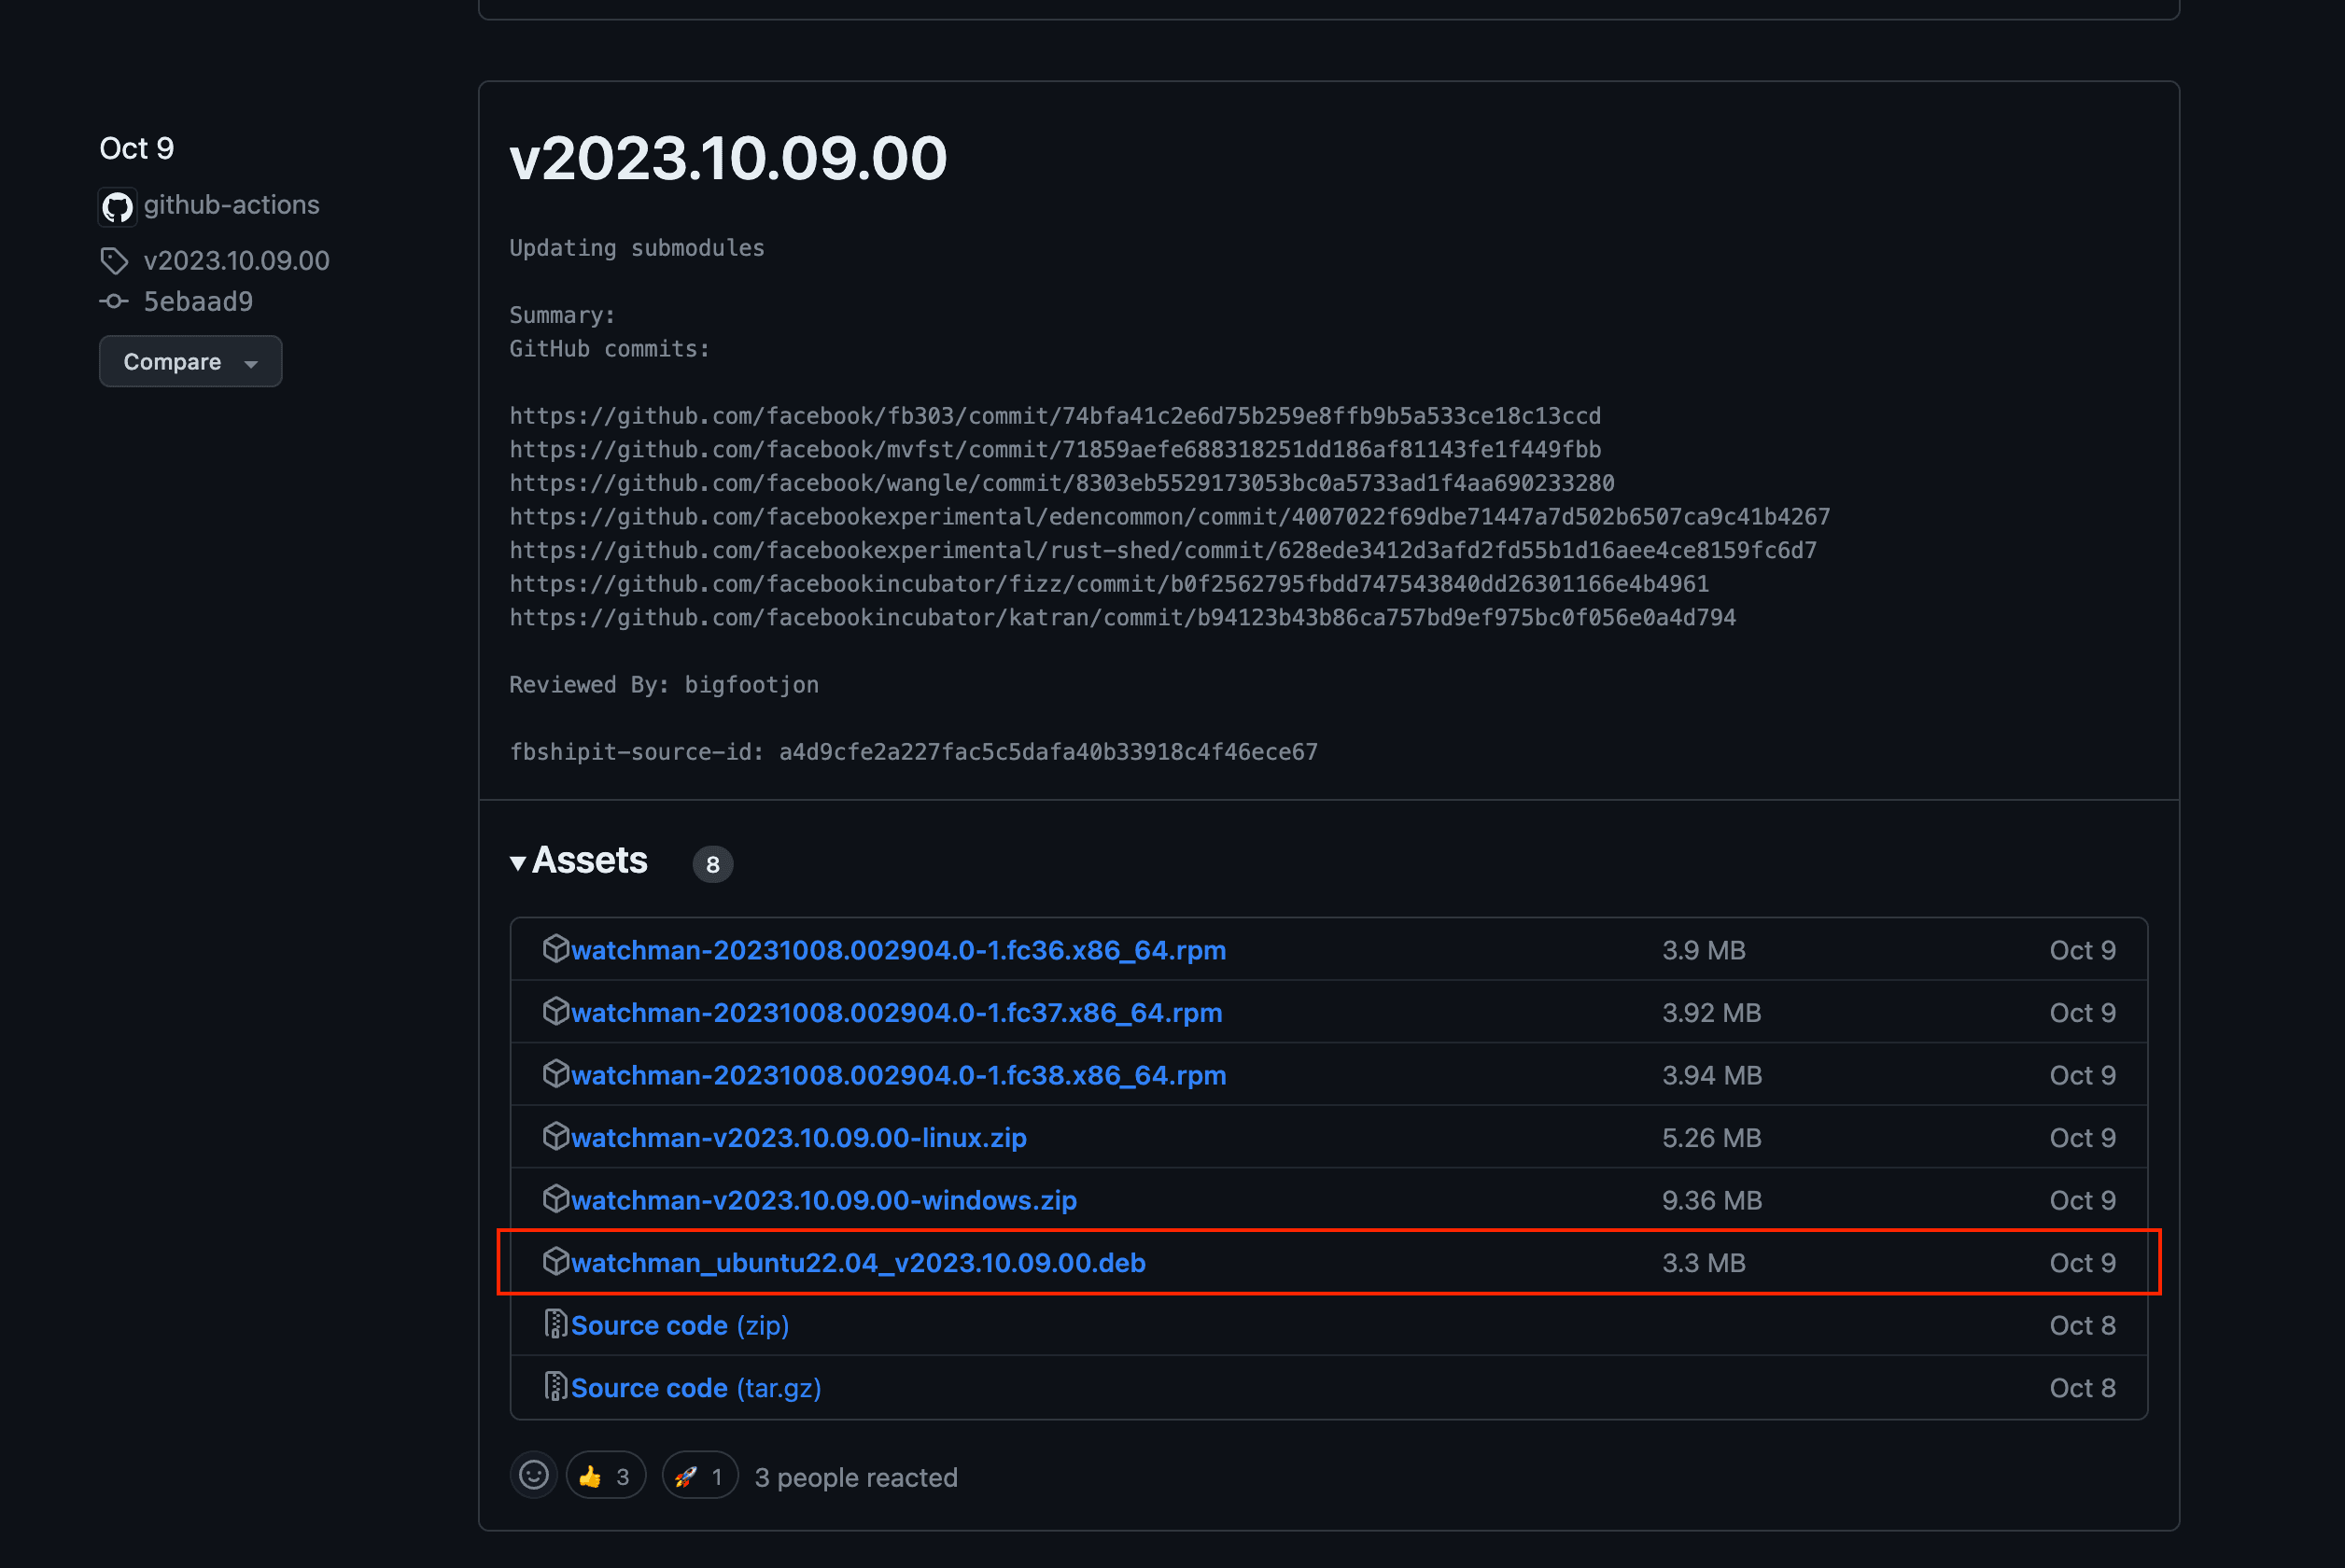Click the 3.92 MB size value

[1711, 1012]
